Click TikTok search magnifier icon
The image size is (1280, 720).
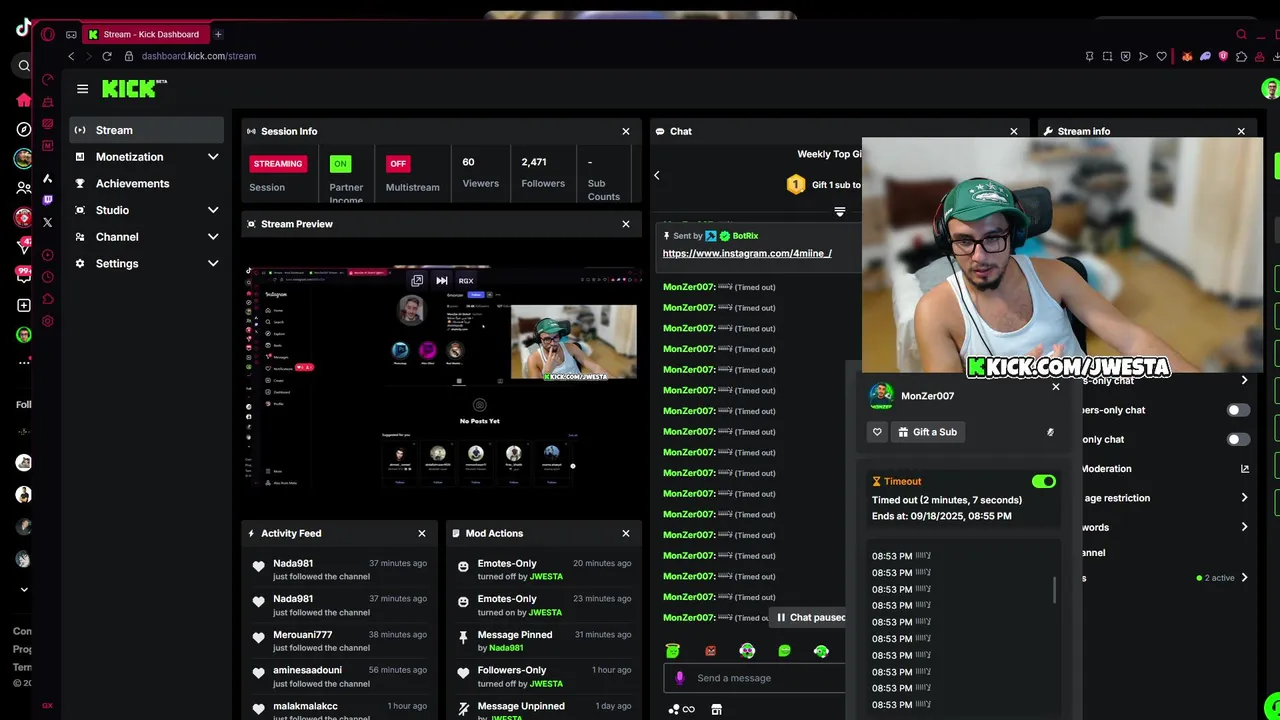tap(24, 66)
